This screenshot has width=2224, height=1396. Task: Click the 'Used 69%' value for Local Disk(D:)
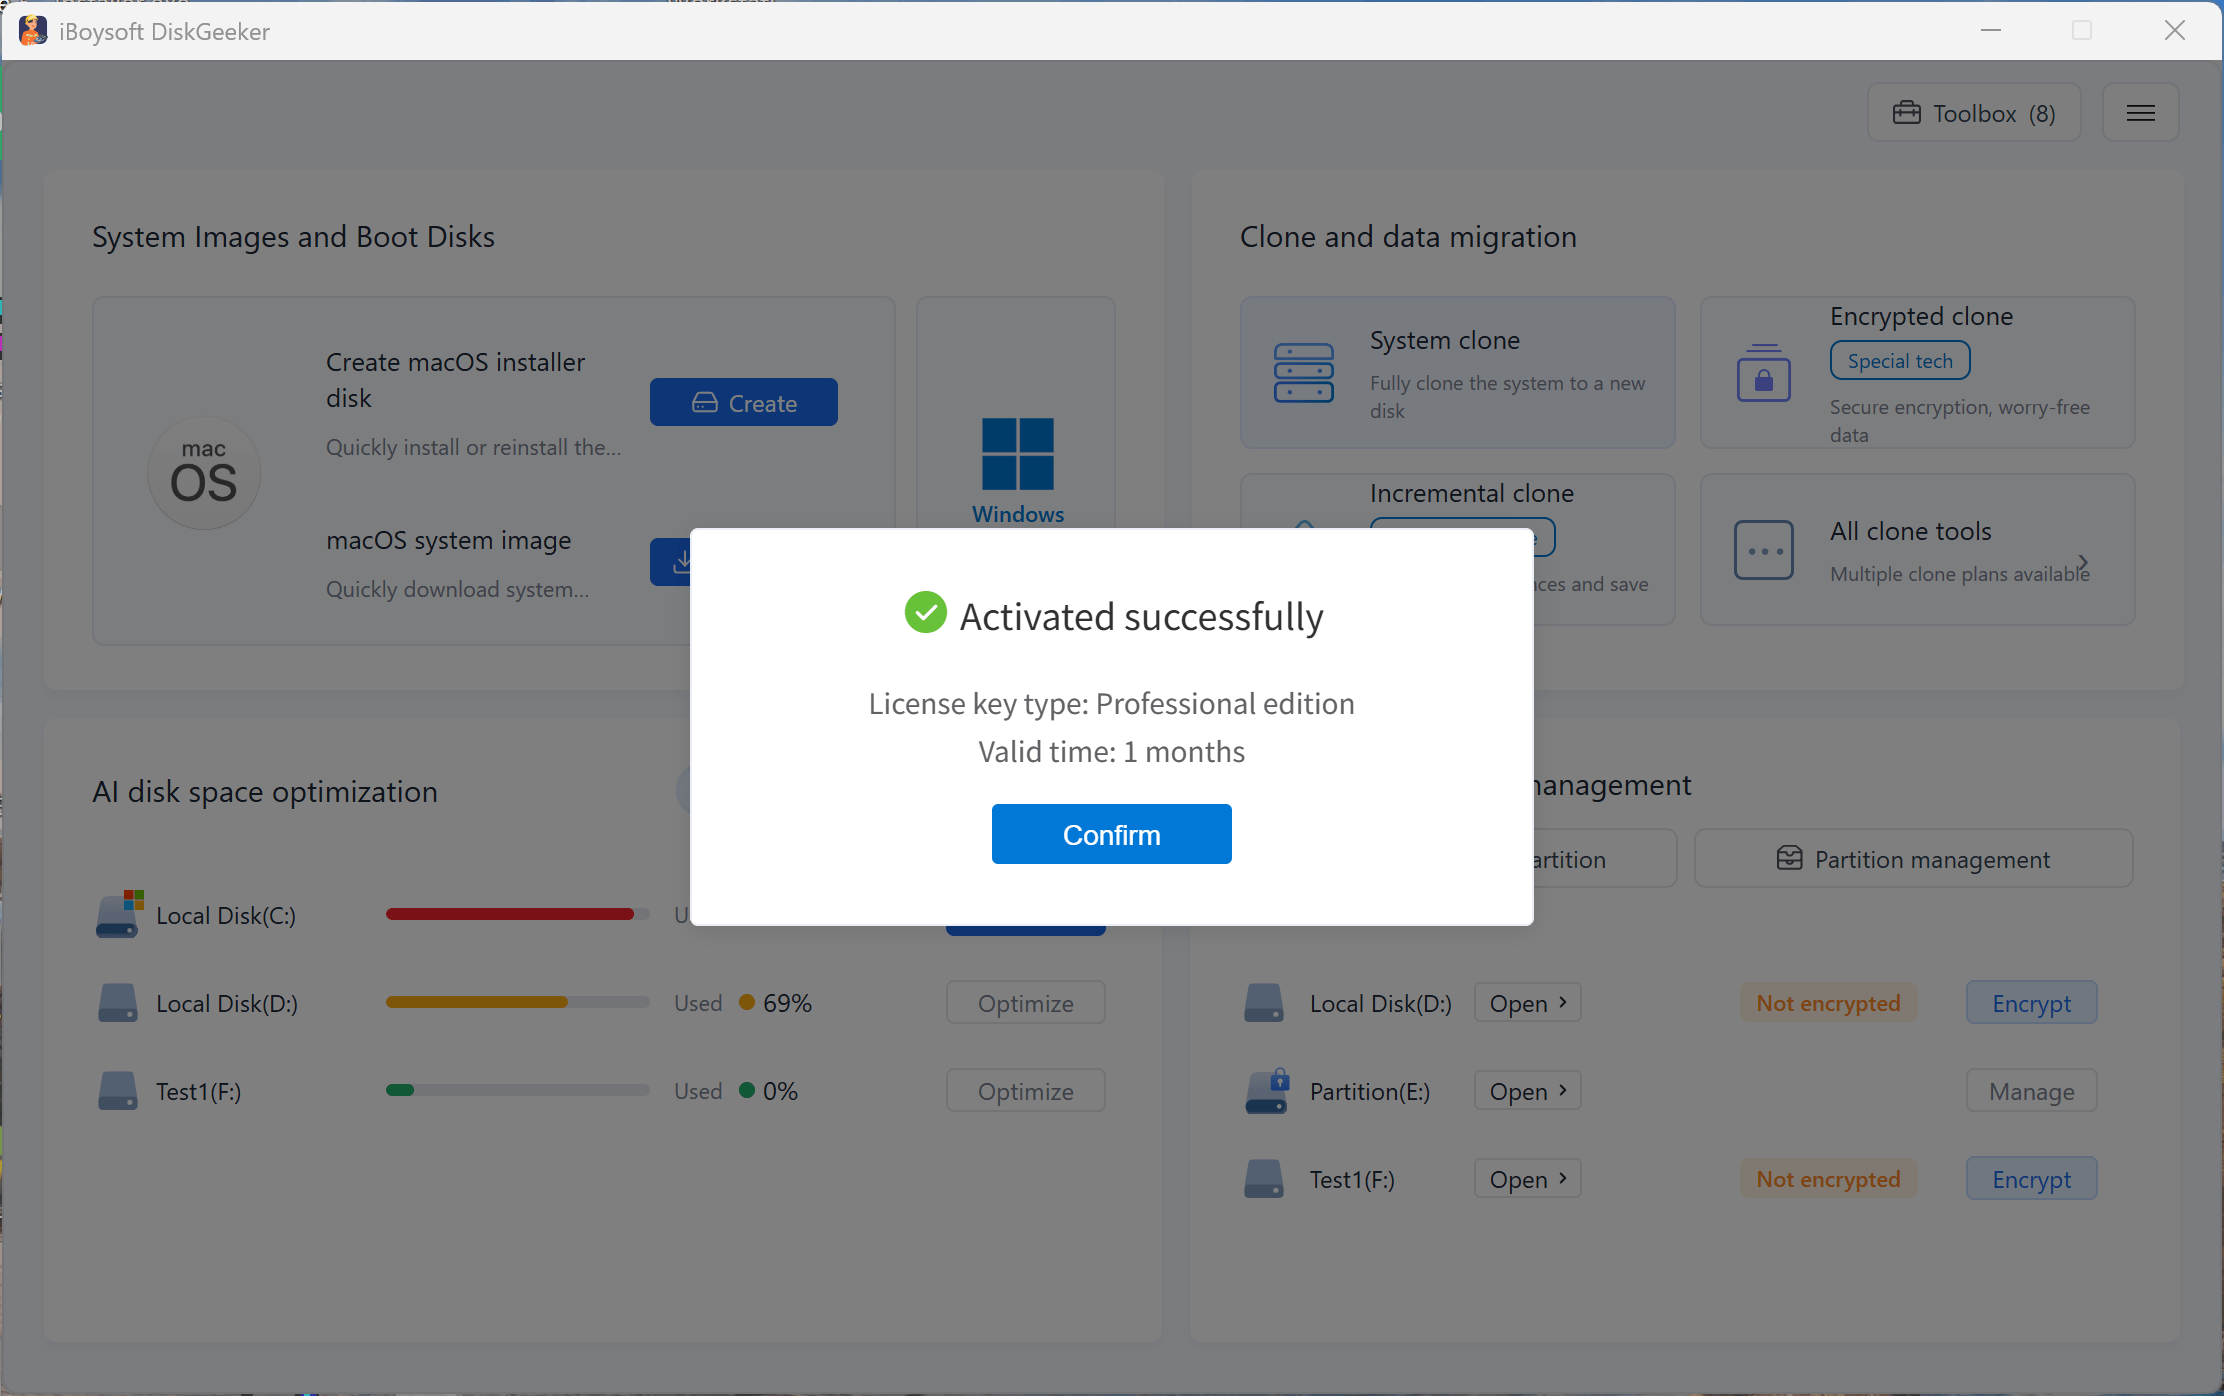click(x=743, y=1003)
